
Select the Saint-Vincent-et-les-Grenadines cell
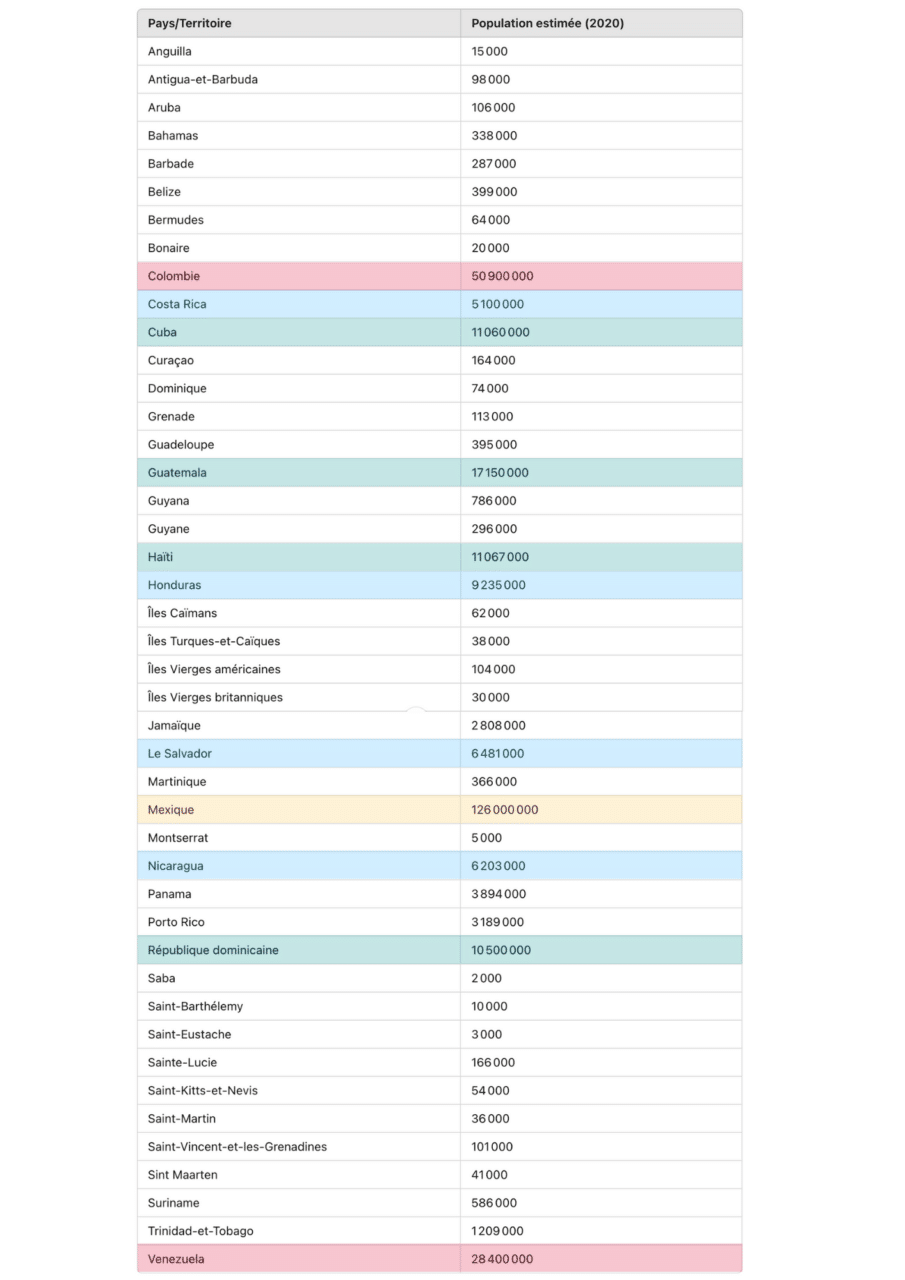(237, 1147)
